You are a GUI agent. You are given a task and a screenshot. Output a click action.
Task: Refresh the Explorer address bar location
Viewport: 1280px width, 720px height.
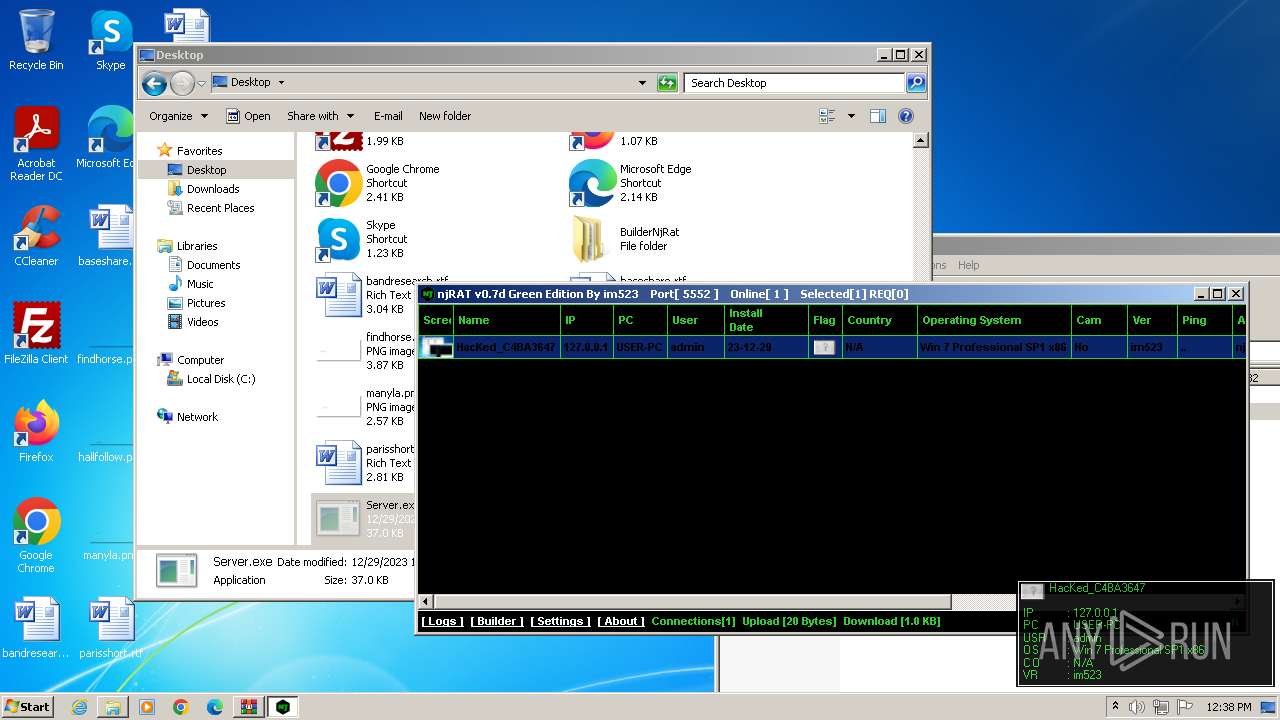click(667, 83)
